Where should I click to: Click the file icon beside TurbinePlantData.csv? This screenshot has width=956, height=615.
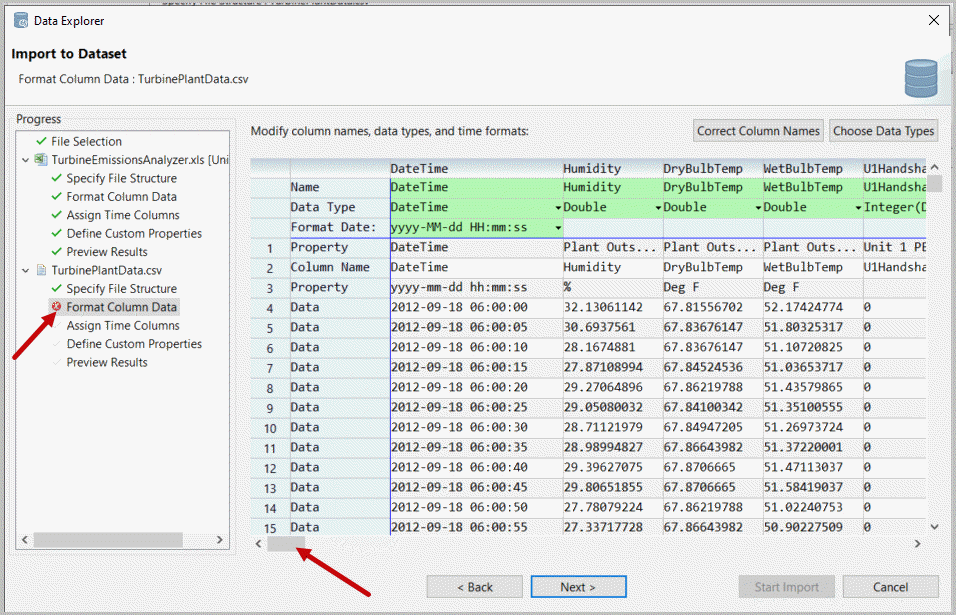(41, 270)
